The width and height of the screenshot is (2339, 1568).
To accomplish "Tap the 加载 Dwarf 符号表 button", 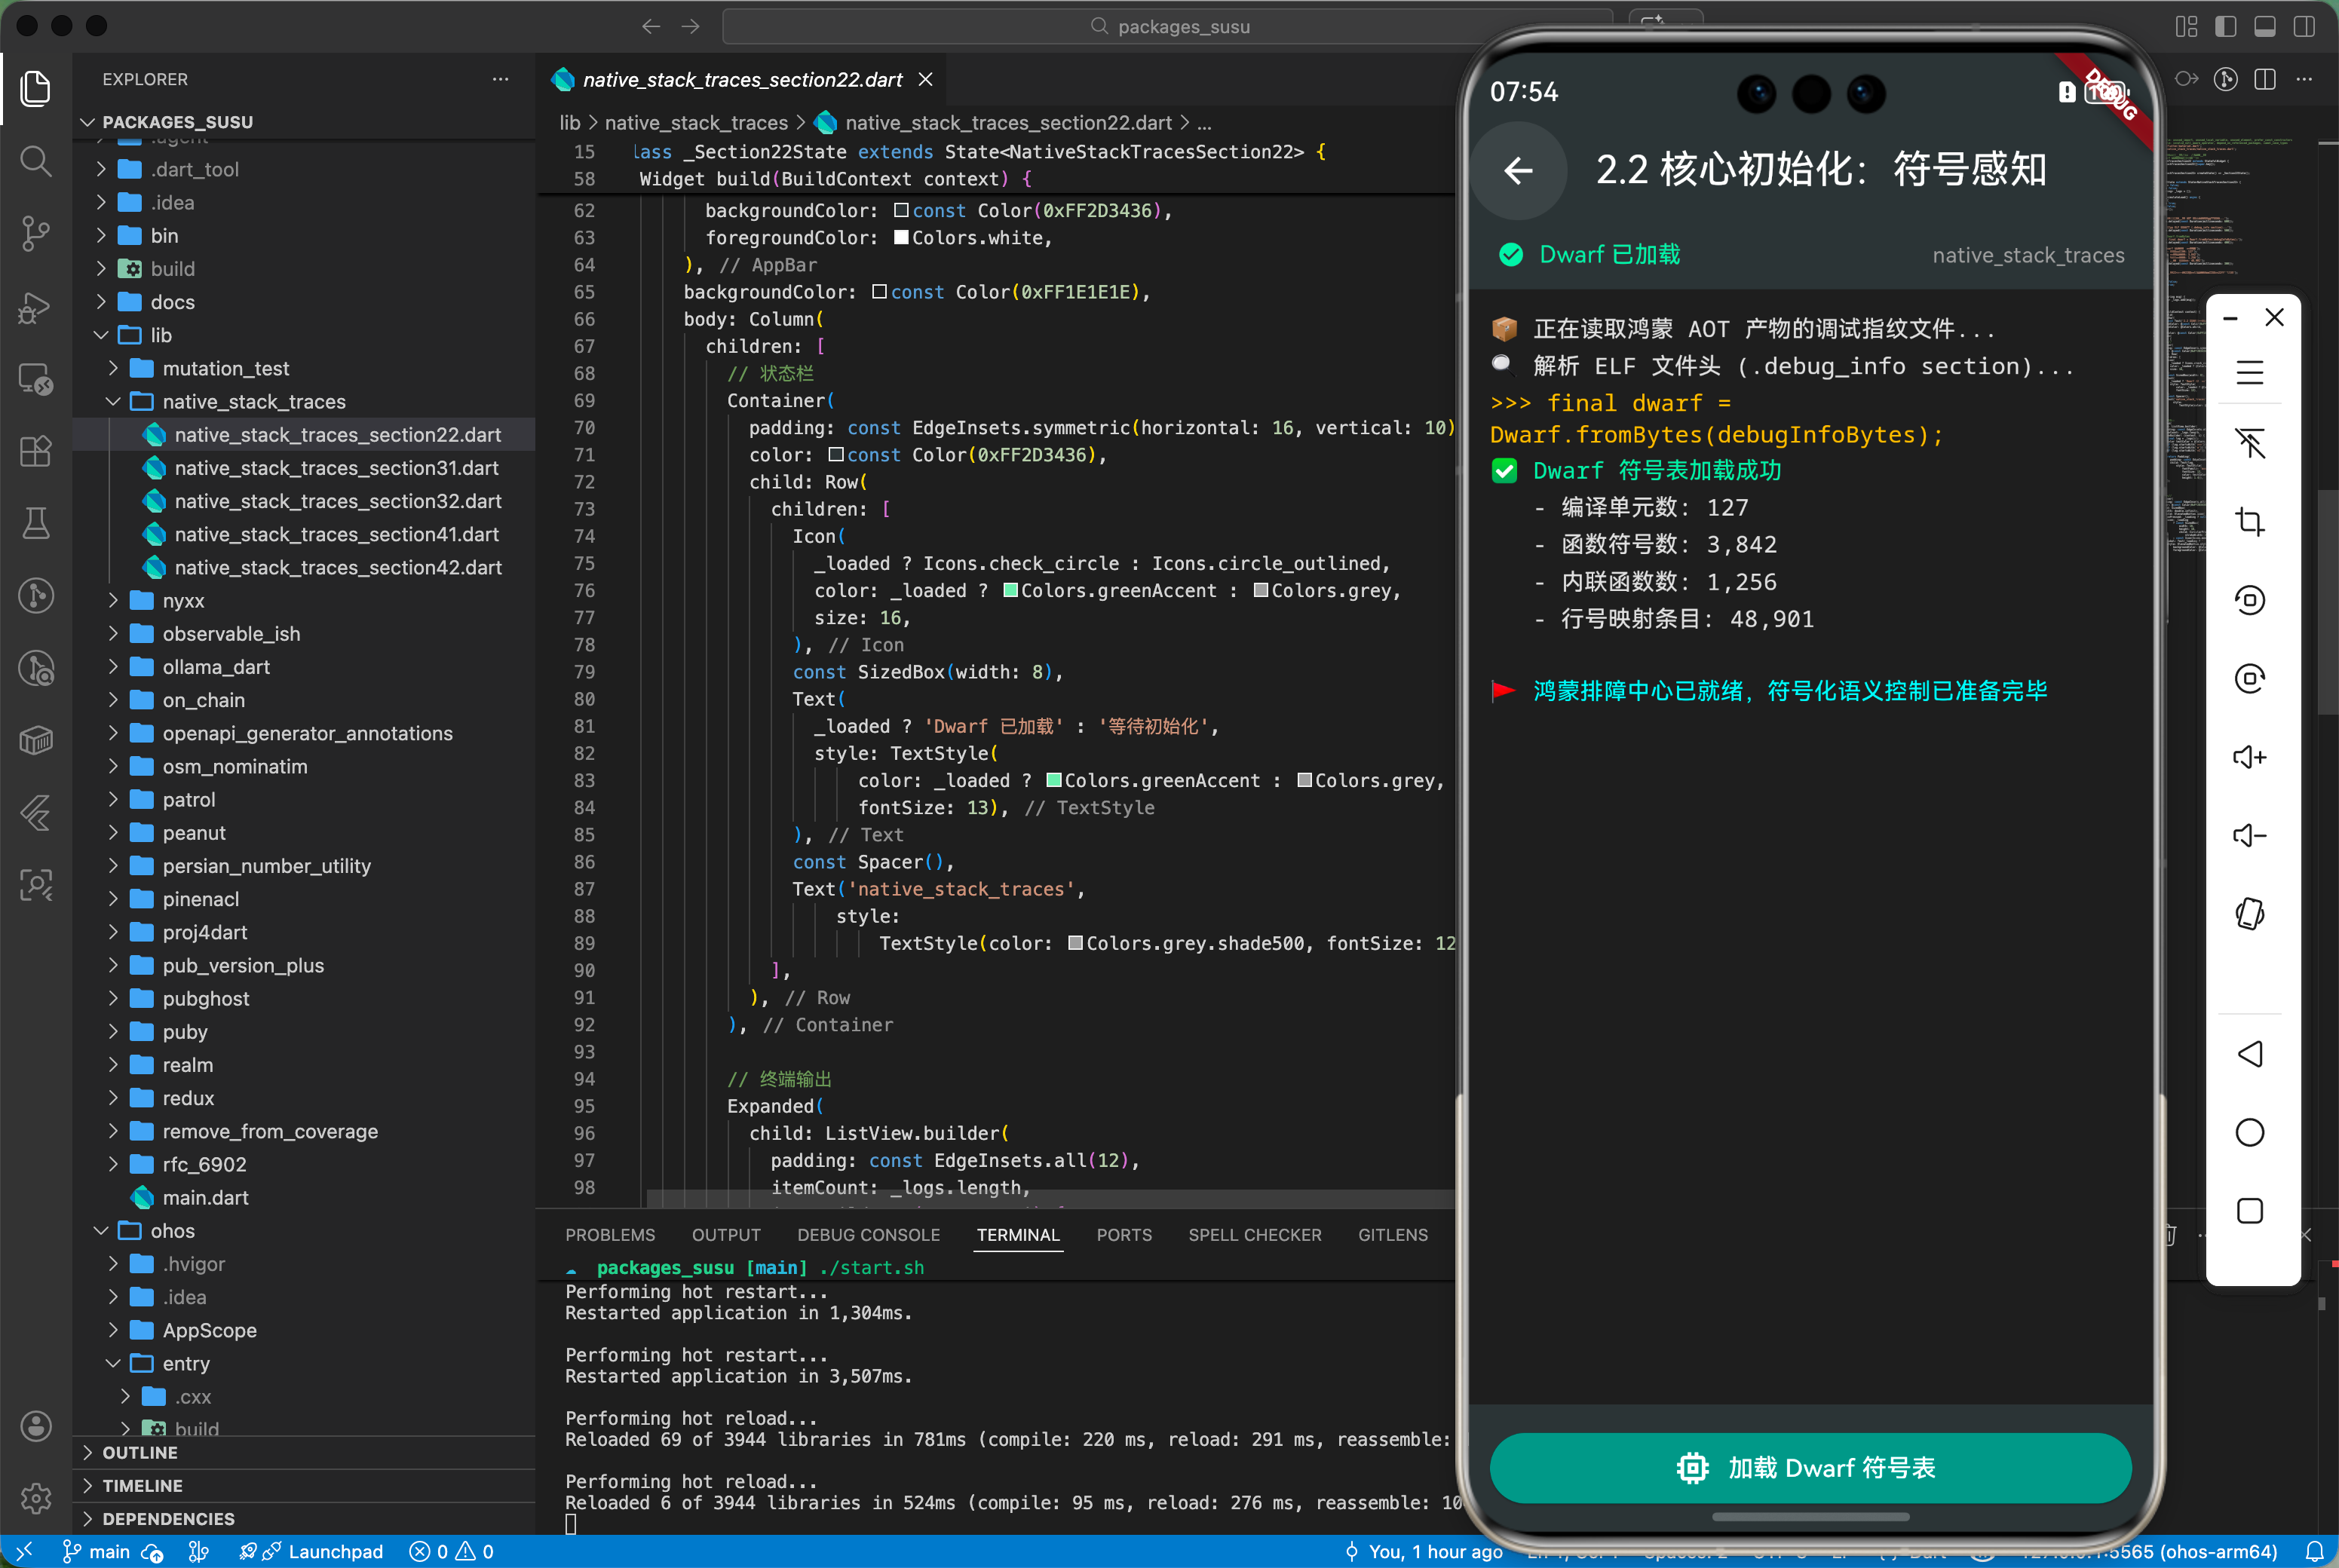I will pyautogui.click(x=1810, y=1467).
